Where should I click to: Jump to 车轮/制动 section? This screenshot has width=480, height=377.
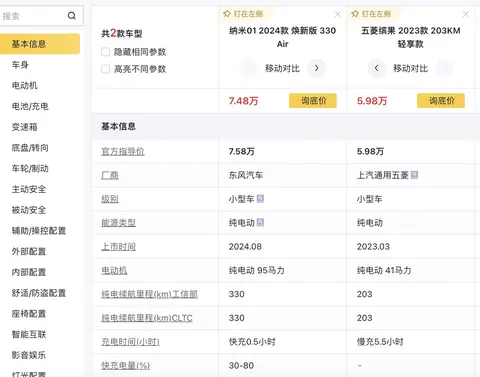30,168
